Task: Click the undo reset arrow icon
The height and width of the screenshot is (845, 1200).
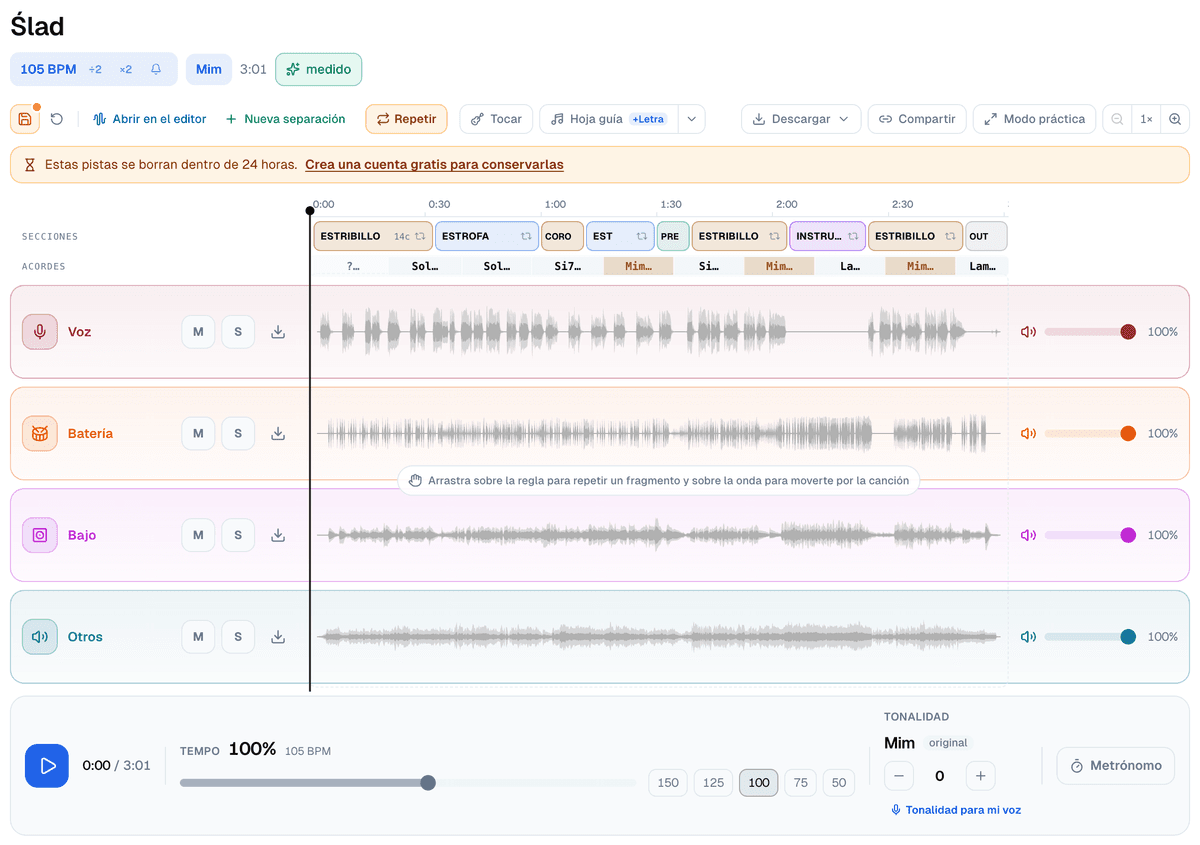Action: 57,119
